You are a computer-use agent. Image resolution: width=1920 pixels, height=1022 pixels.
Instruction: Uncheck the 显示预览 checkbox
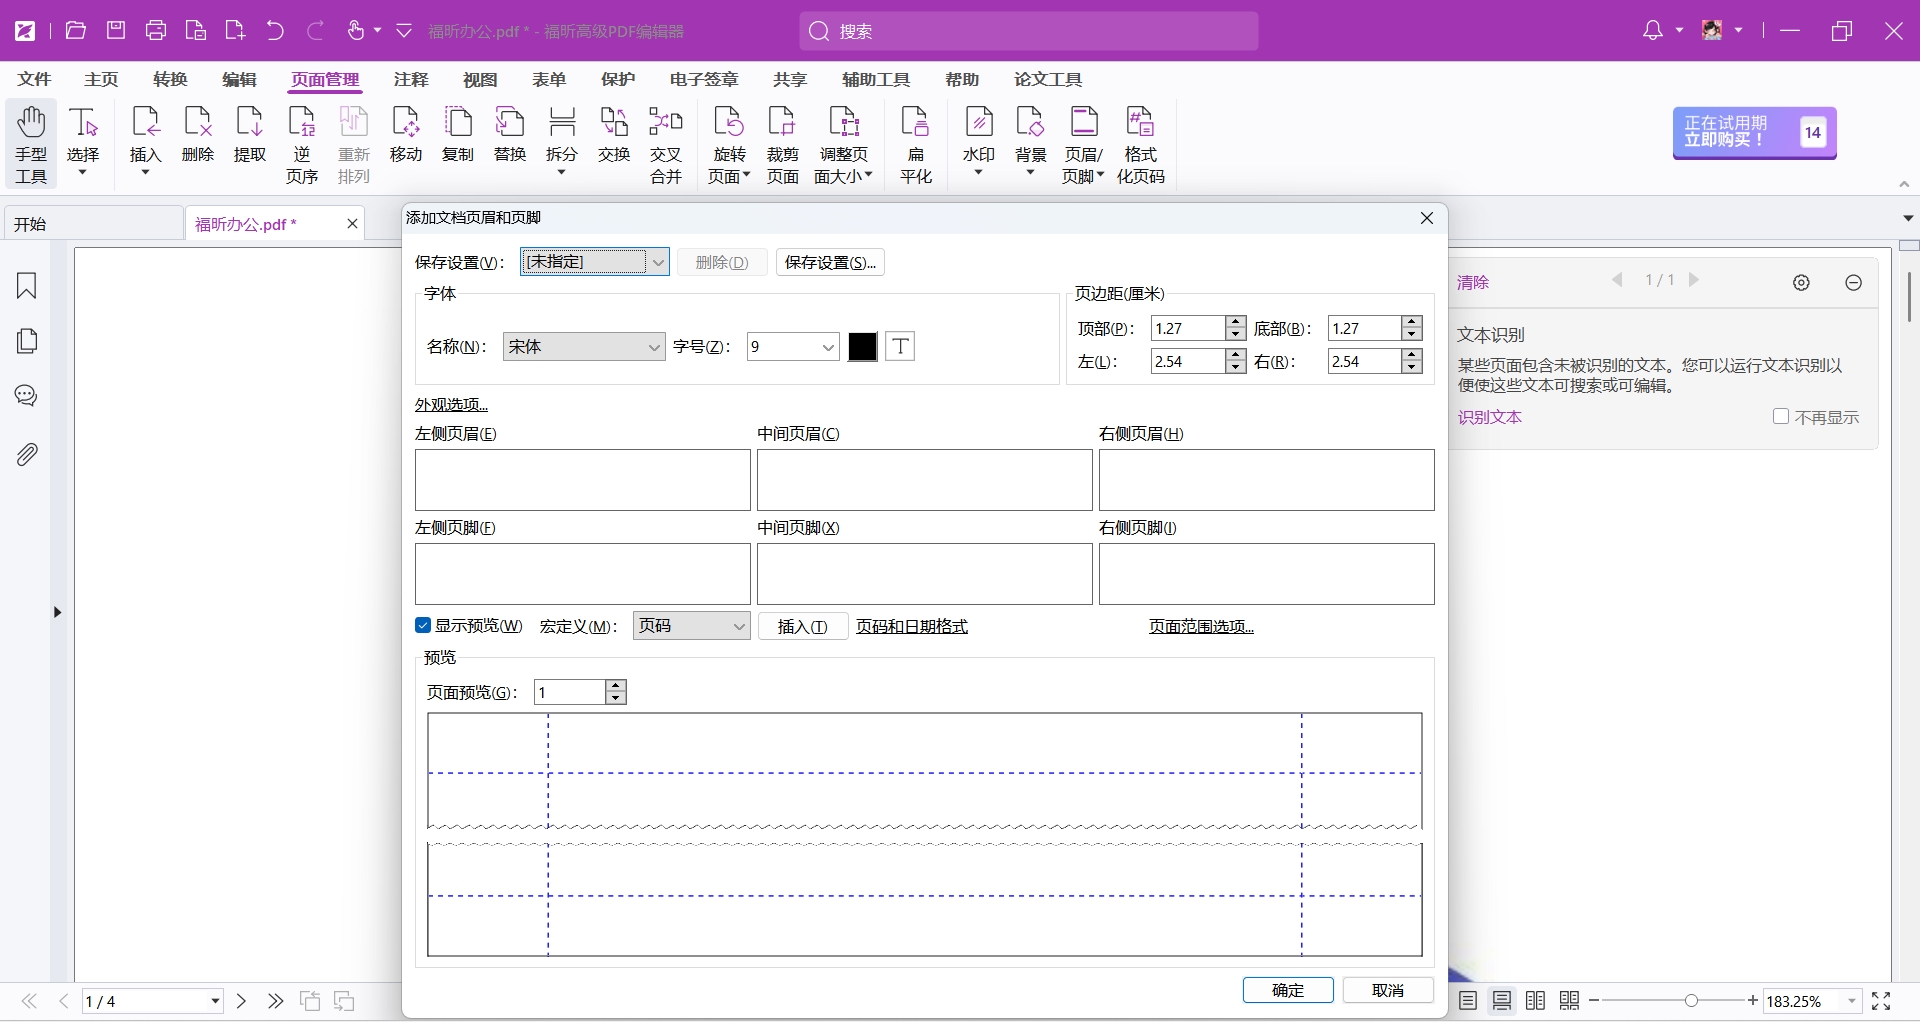(x=423, y=626)
